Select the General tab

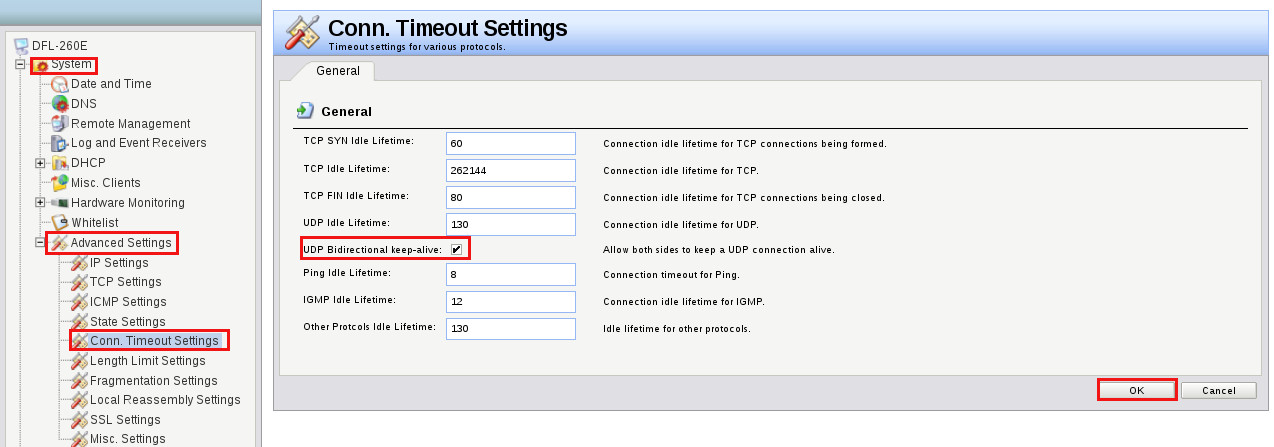[x=337, y=71]
